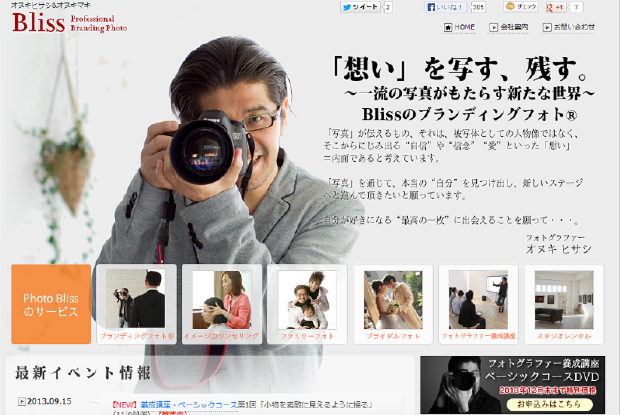Open the 養成講座・ベーシックコース event link
The image size is (620, 415).
click(x=189, y=405)
